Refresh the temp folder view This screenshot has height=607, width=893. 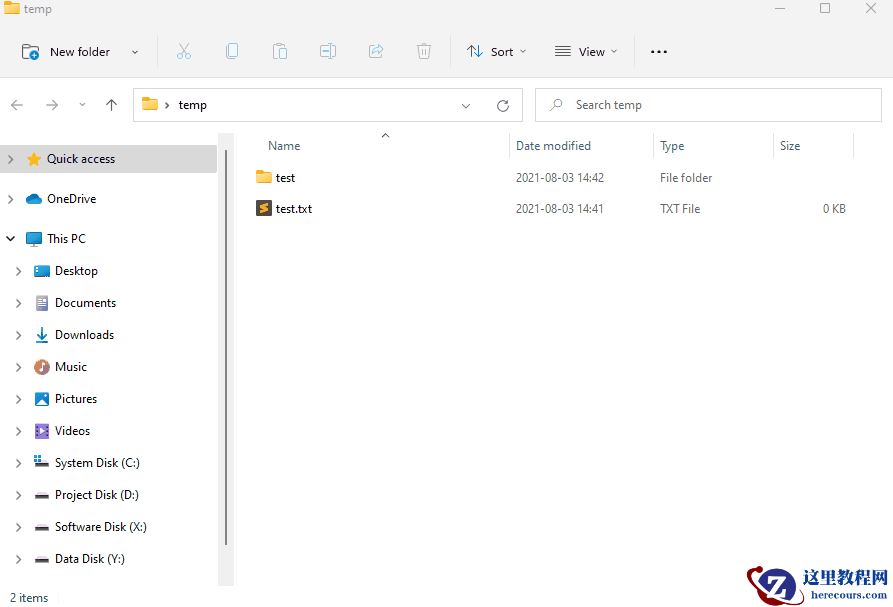(x=503, y=105)
